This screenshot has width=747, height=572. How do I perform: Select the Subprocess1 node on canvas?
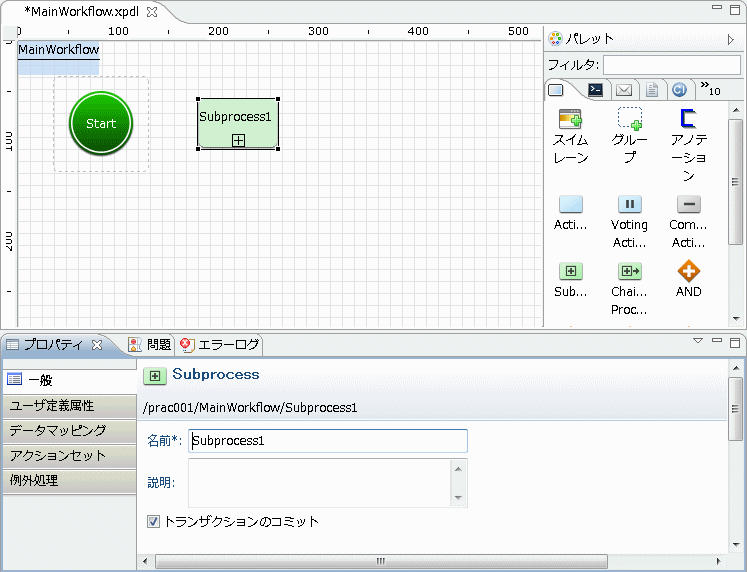click(x=238, y=124)
